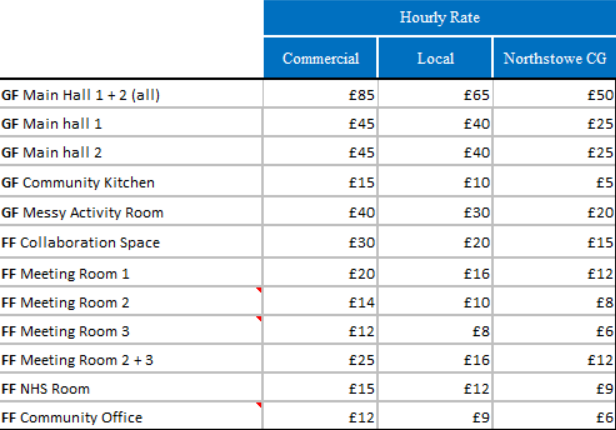Click the Northstowe CG rate for Community Kitchen
Viewport: 616px width, 430px height.
point(554,183)
